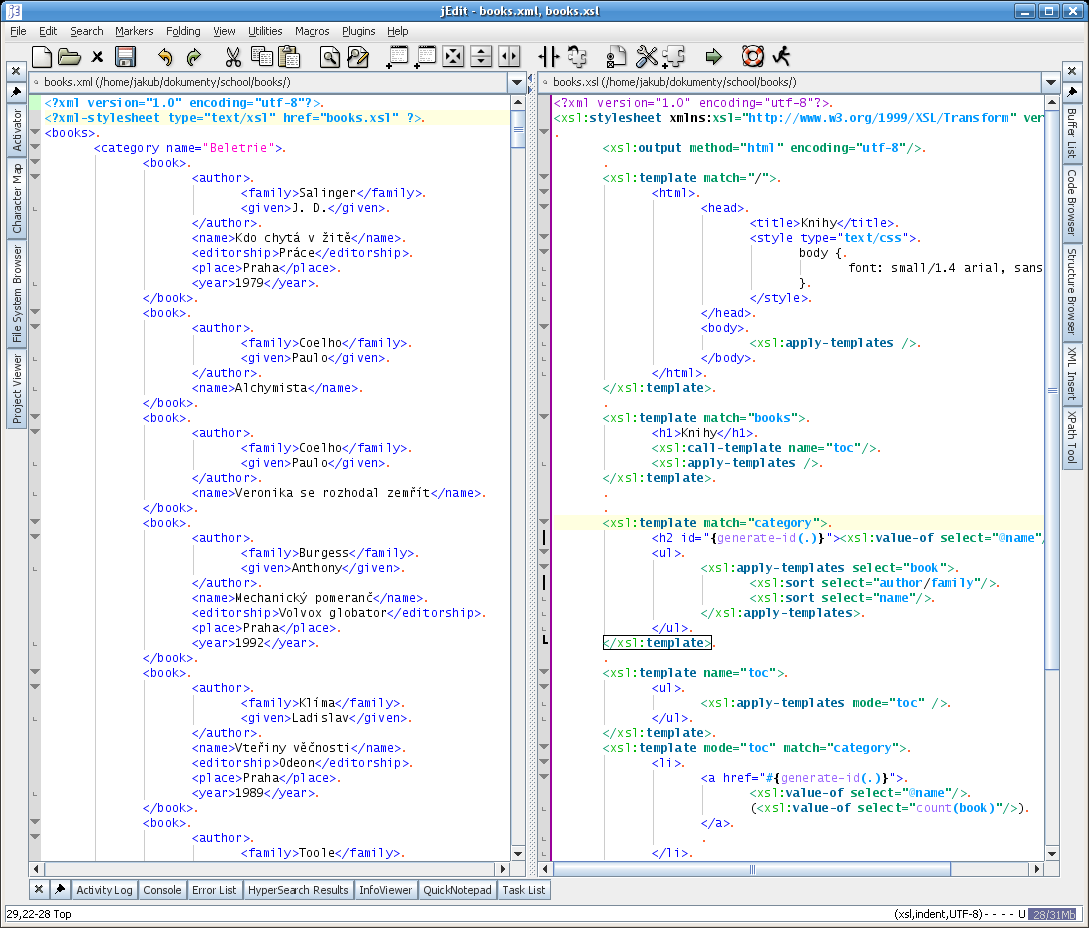Open Help with the lifebuoy icon
Image resolution: width=1089 pixels, height=928 pixels.
[752, 56]
